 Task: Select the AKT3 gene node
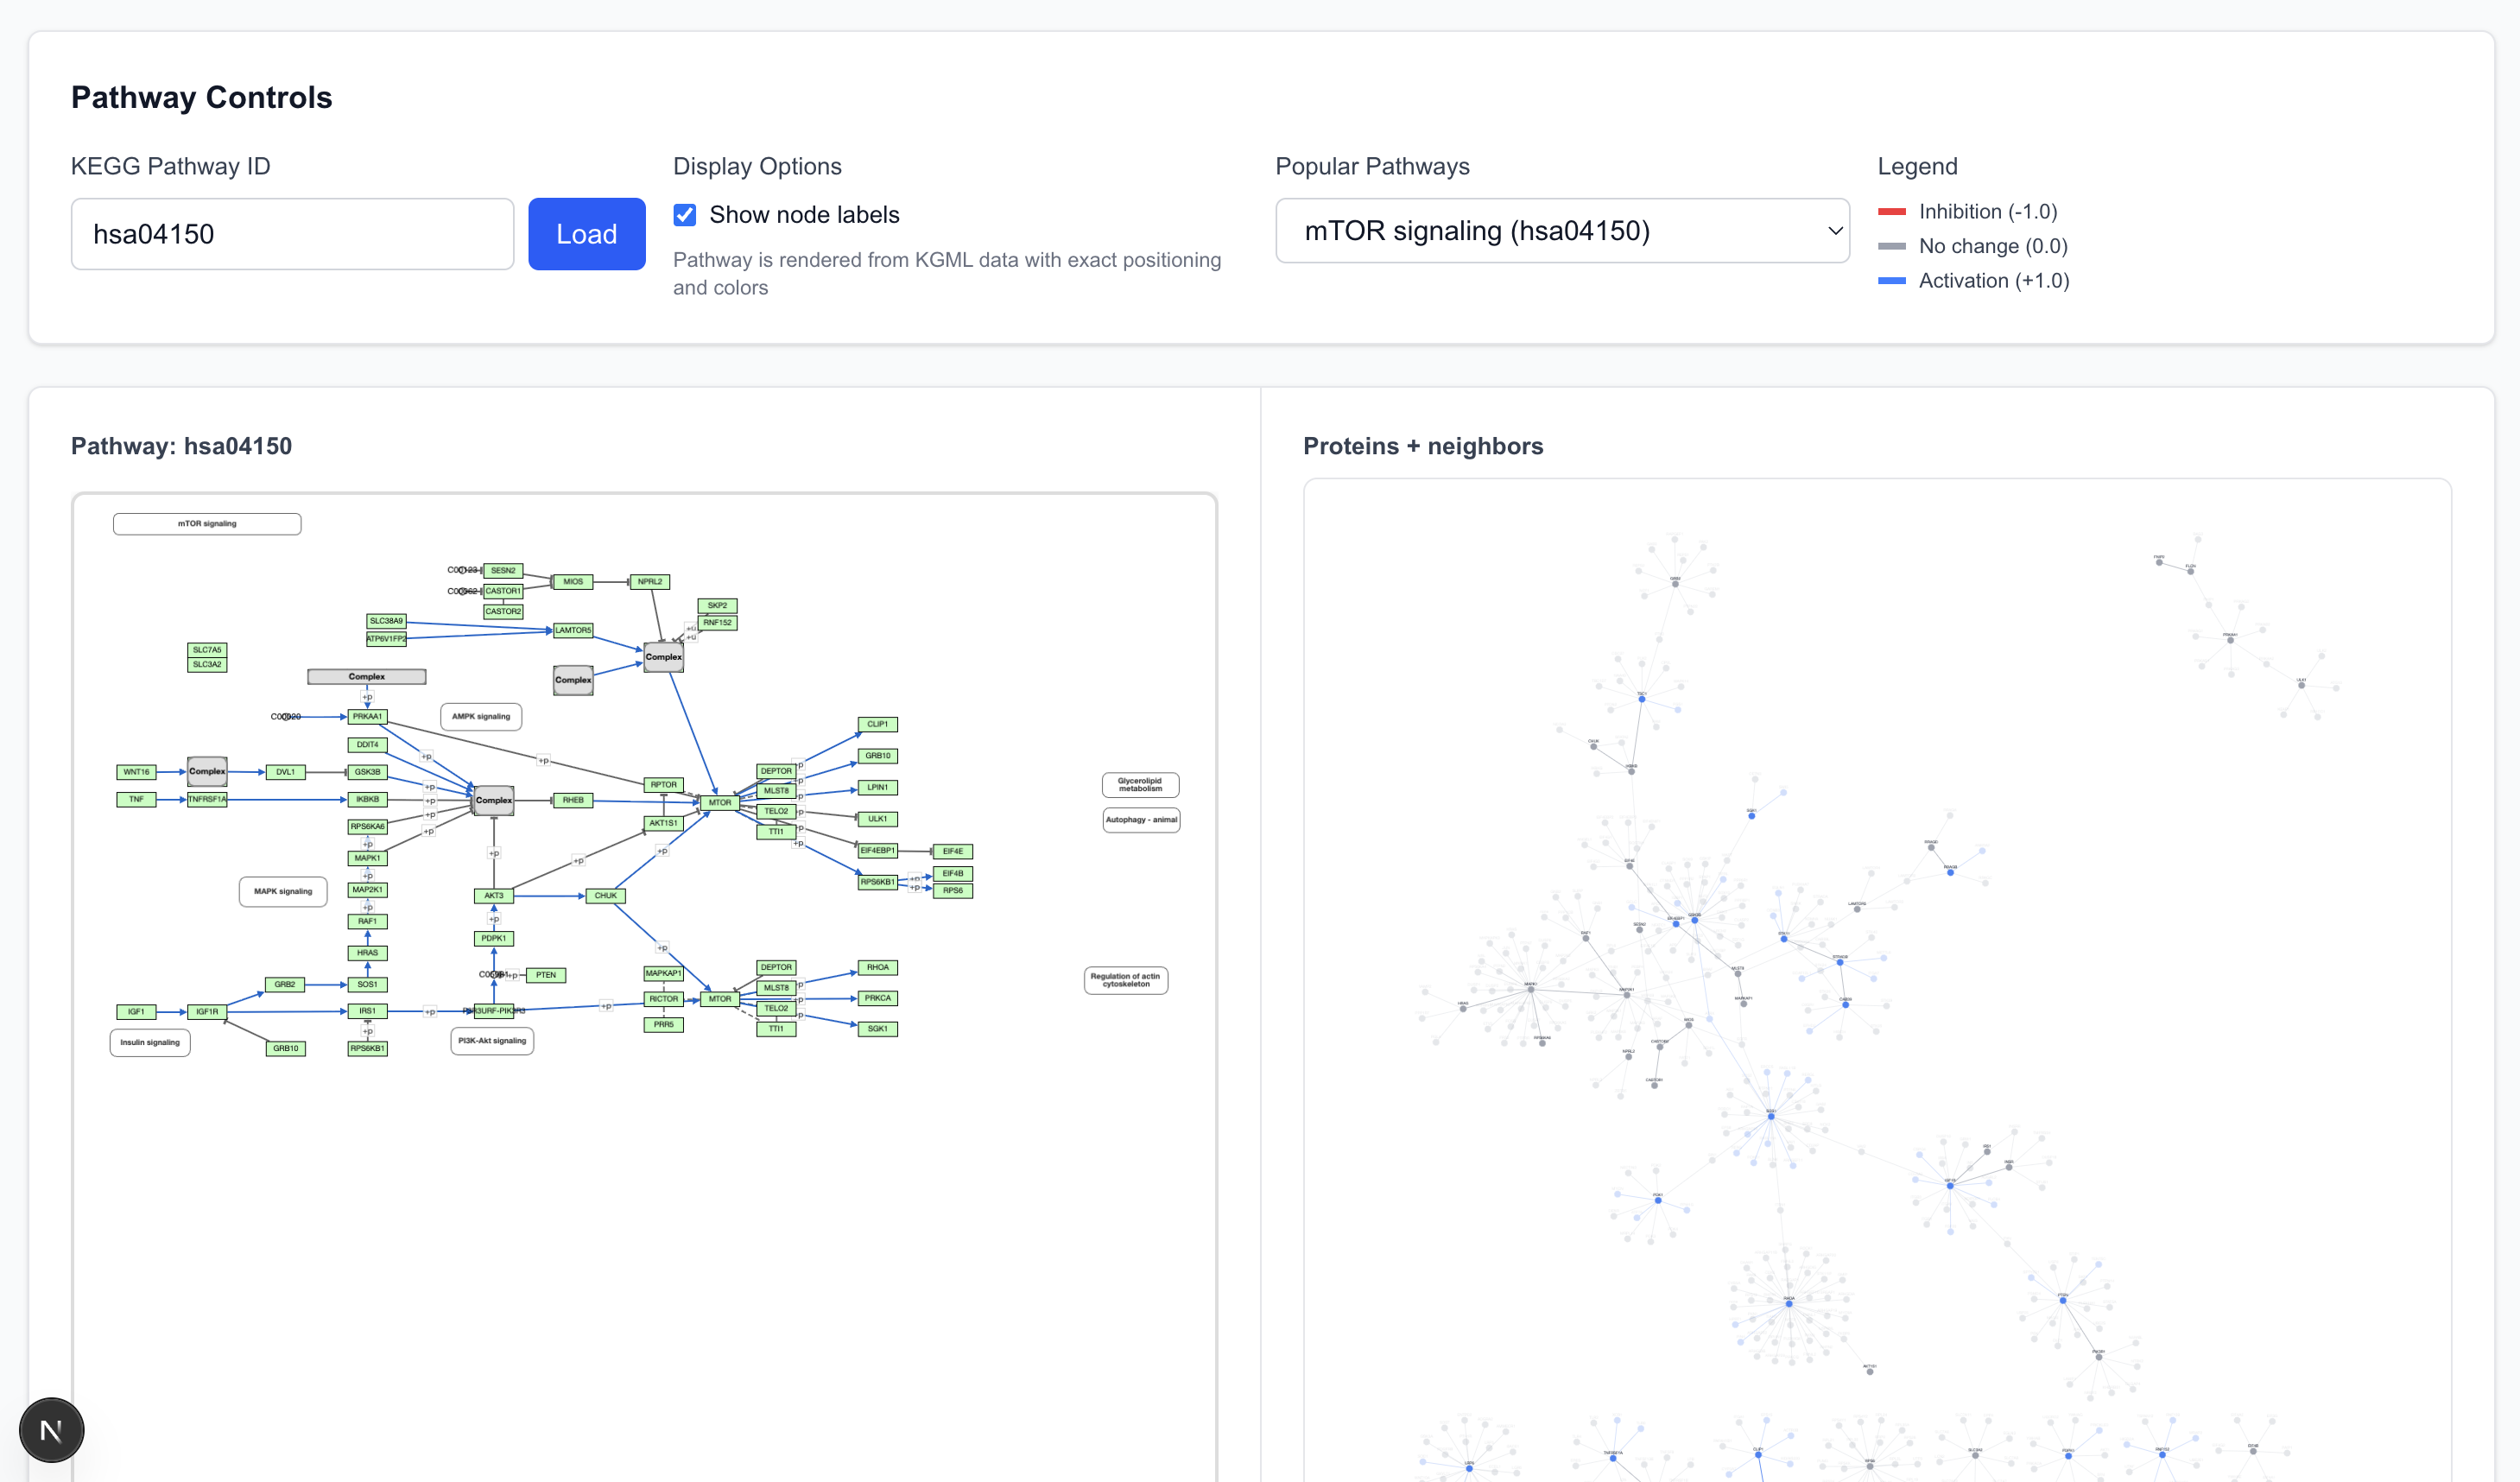(494, 896)
